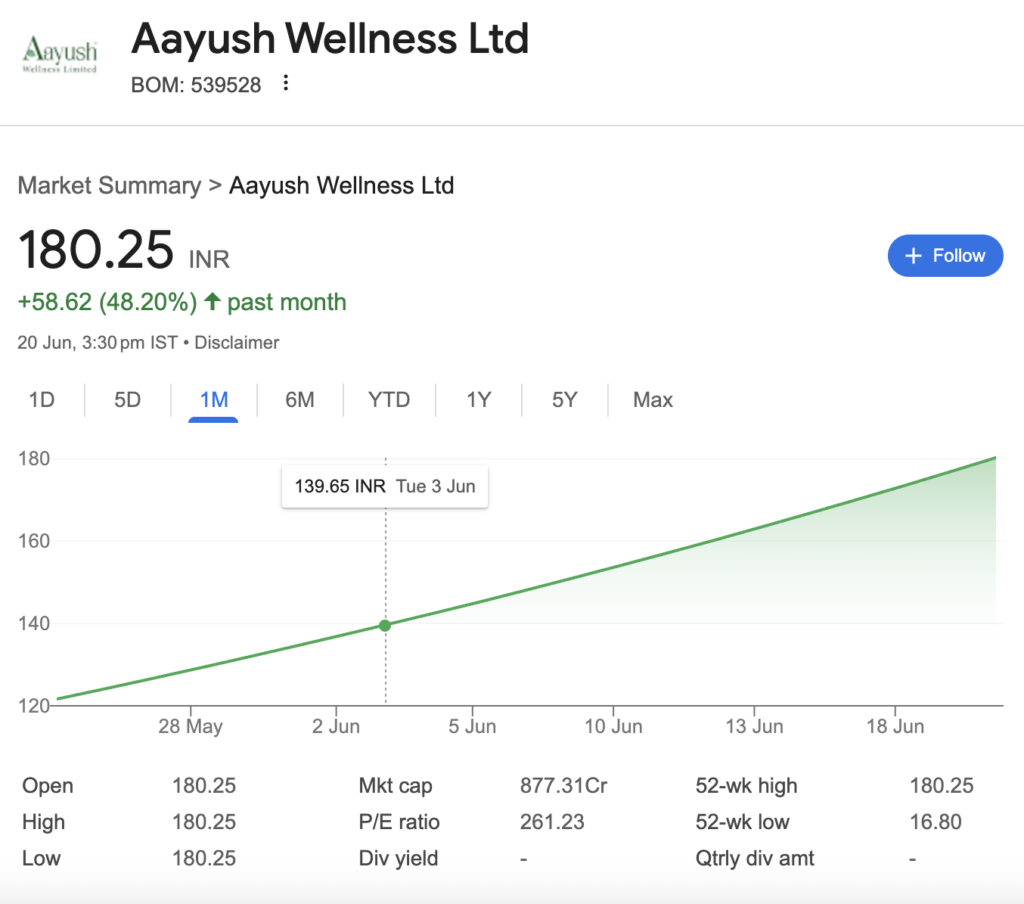Click the Follow button
The height and width of the screenshot is (904, 1024).
tap(945, 255)
